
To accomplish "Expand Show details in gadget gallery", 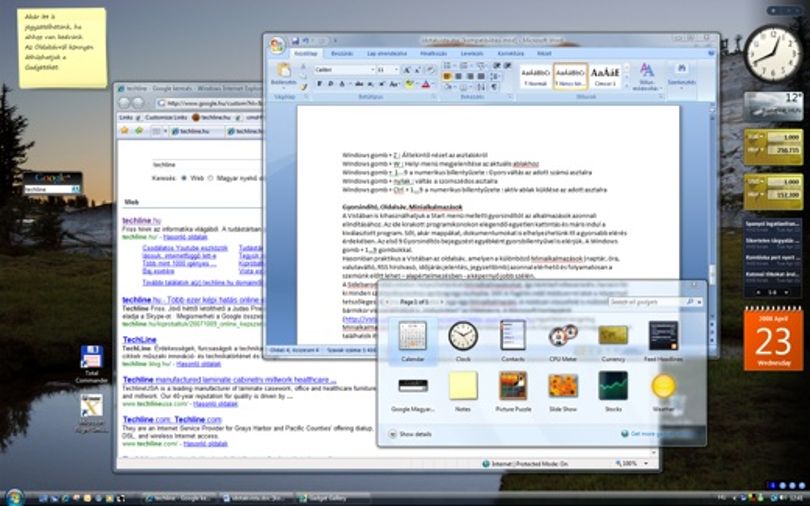I will (x=410, y=434).
